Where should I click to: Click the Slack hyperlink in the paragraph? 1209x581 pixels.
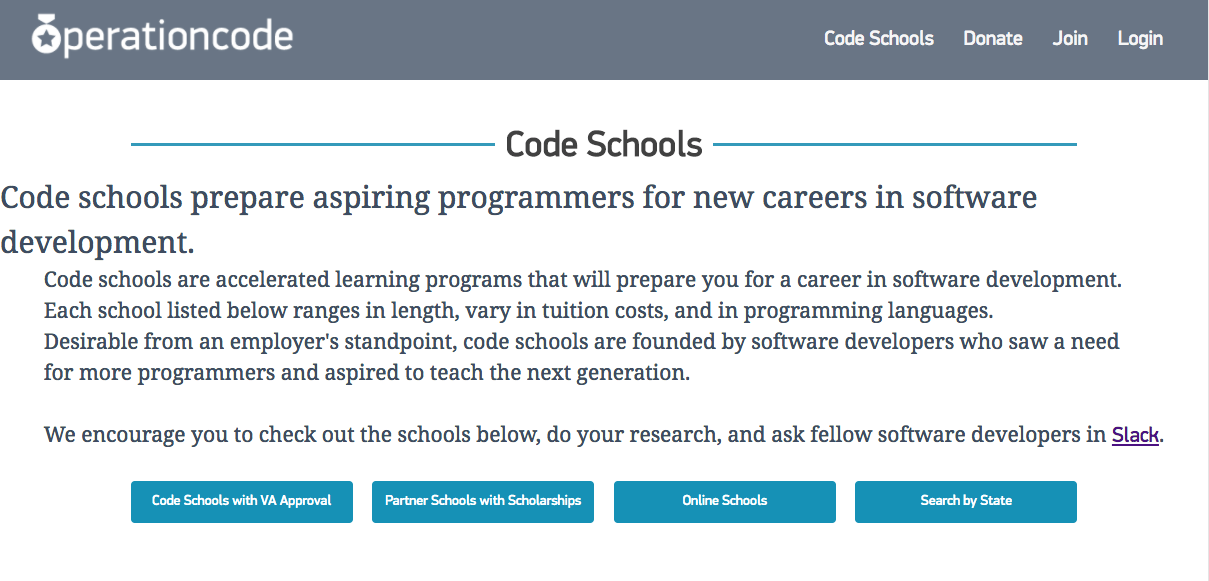[x=1135, y=435]
